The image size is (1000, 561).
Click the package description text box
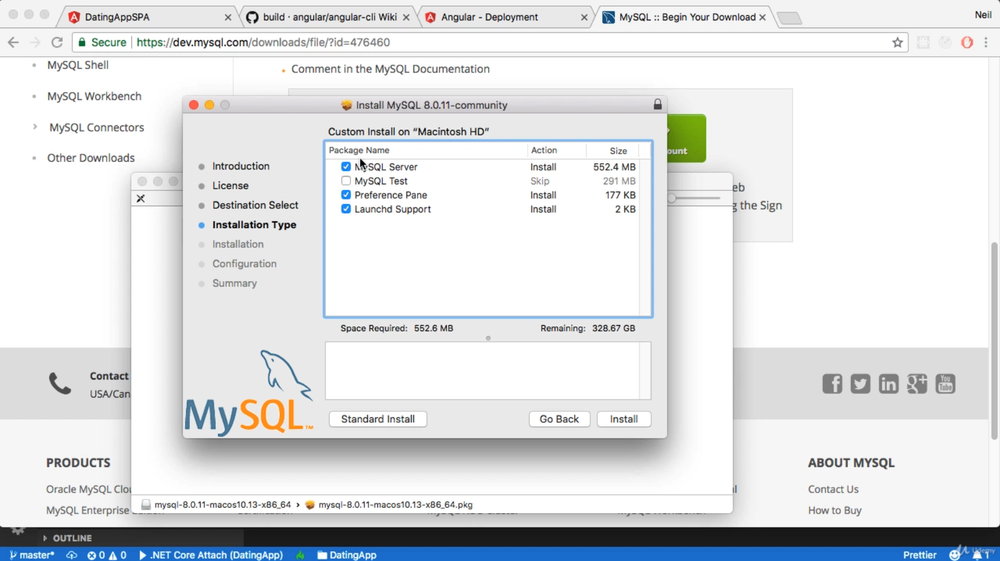coord(488,370)
